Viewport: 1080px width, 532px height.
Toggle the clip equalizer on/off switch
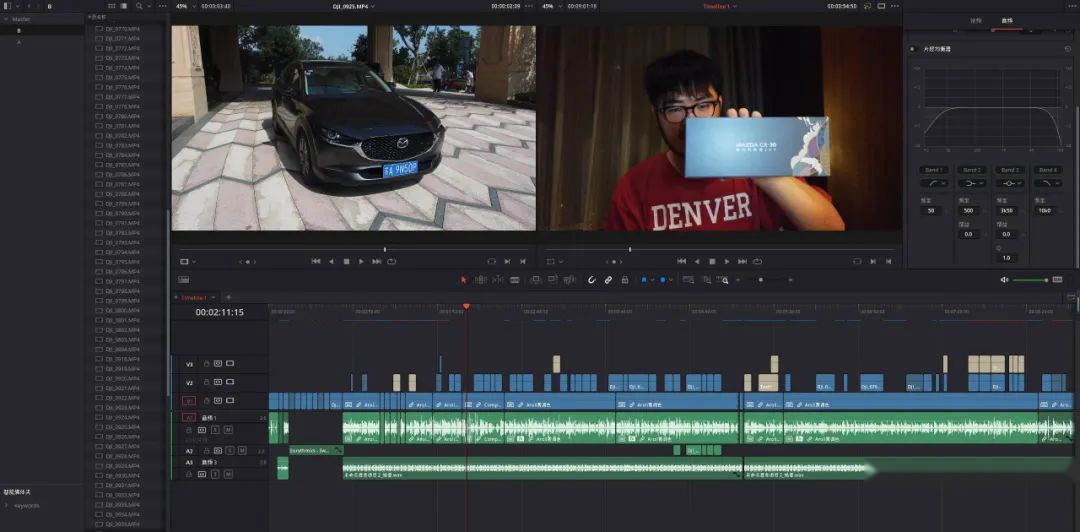[x=912, y=49]
